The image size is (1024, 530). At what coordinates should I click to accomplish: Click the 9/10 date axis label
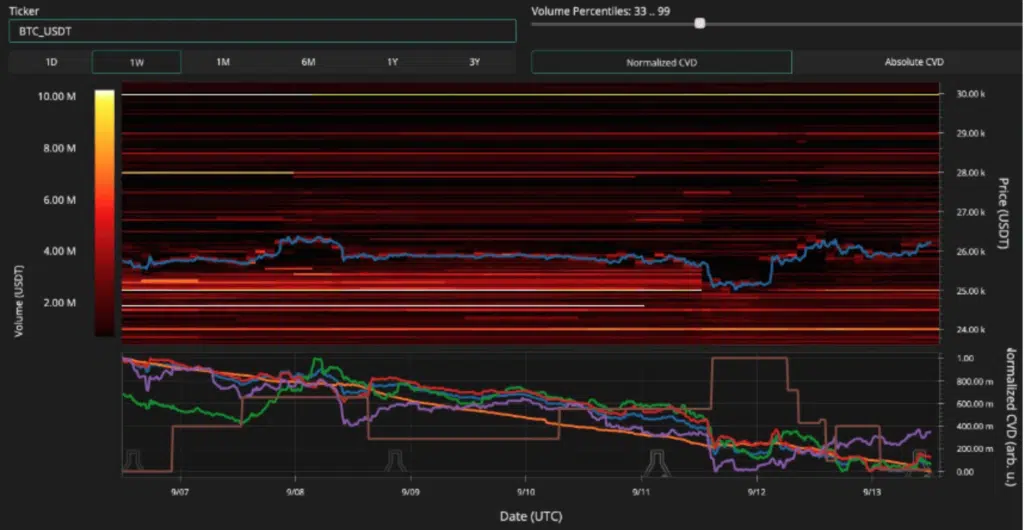pos(526,491)
